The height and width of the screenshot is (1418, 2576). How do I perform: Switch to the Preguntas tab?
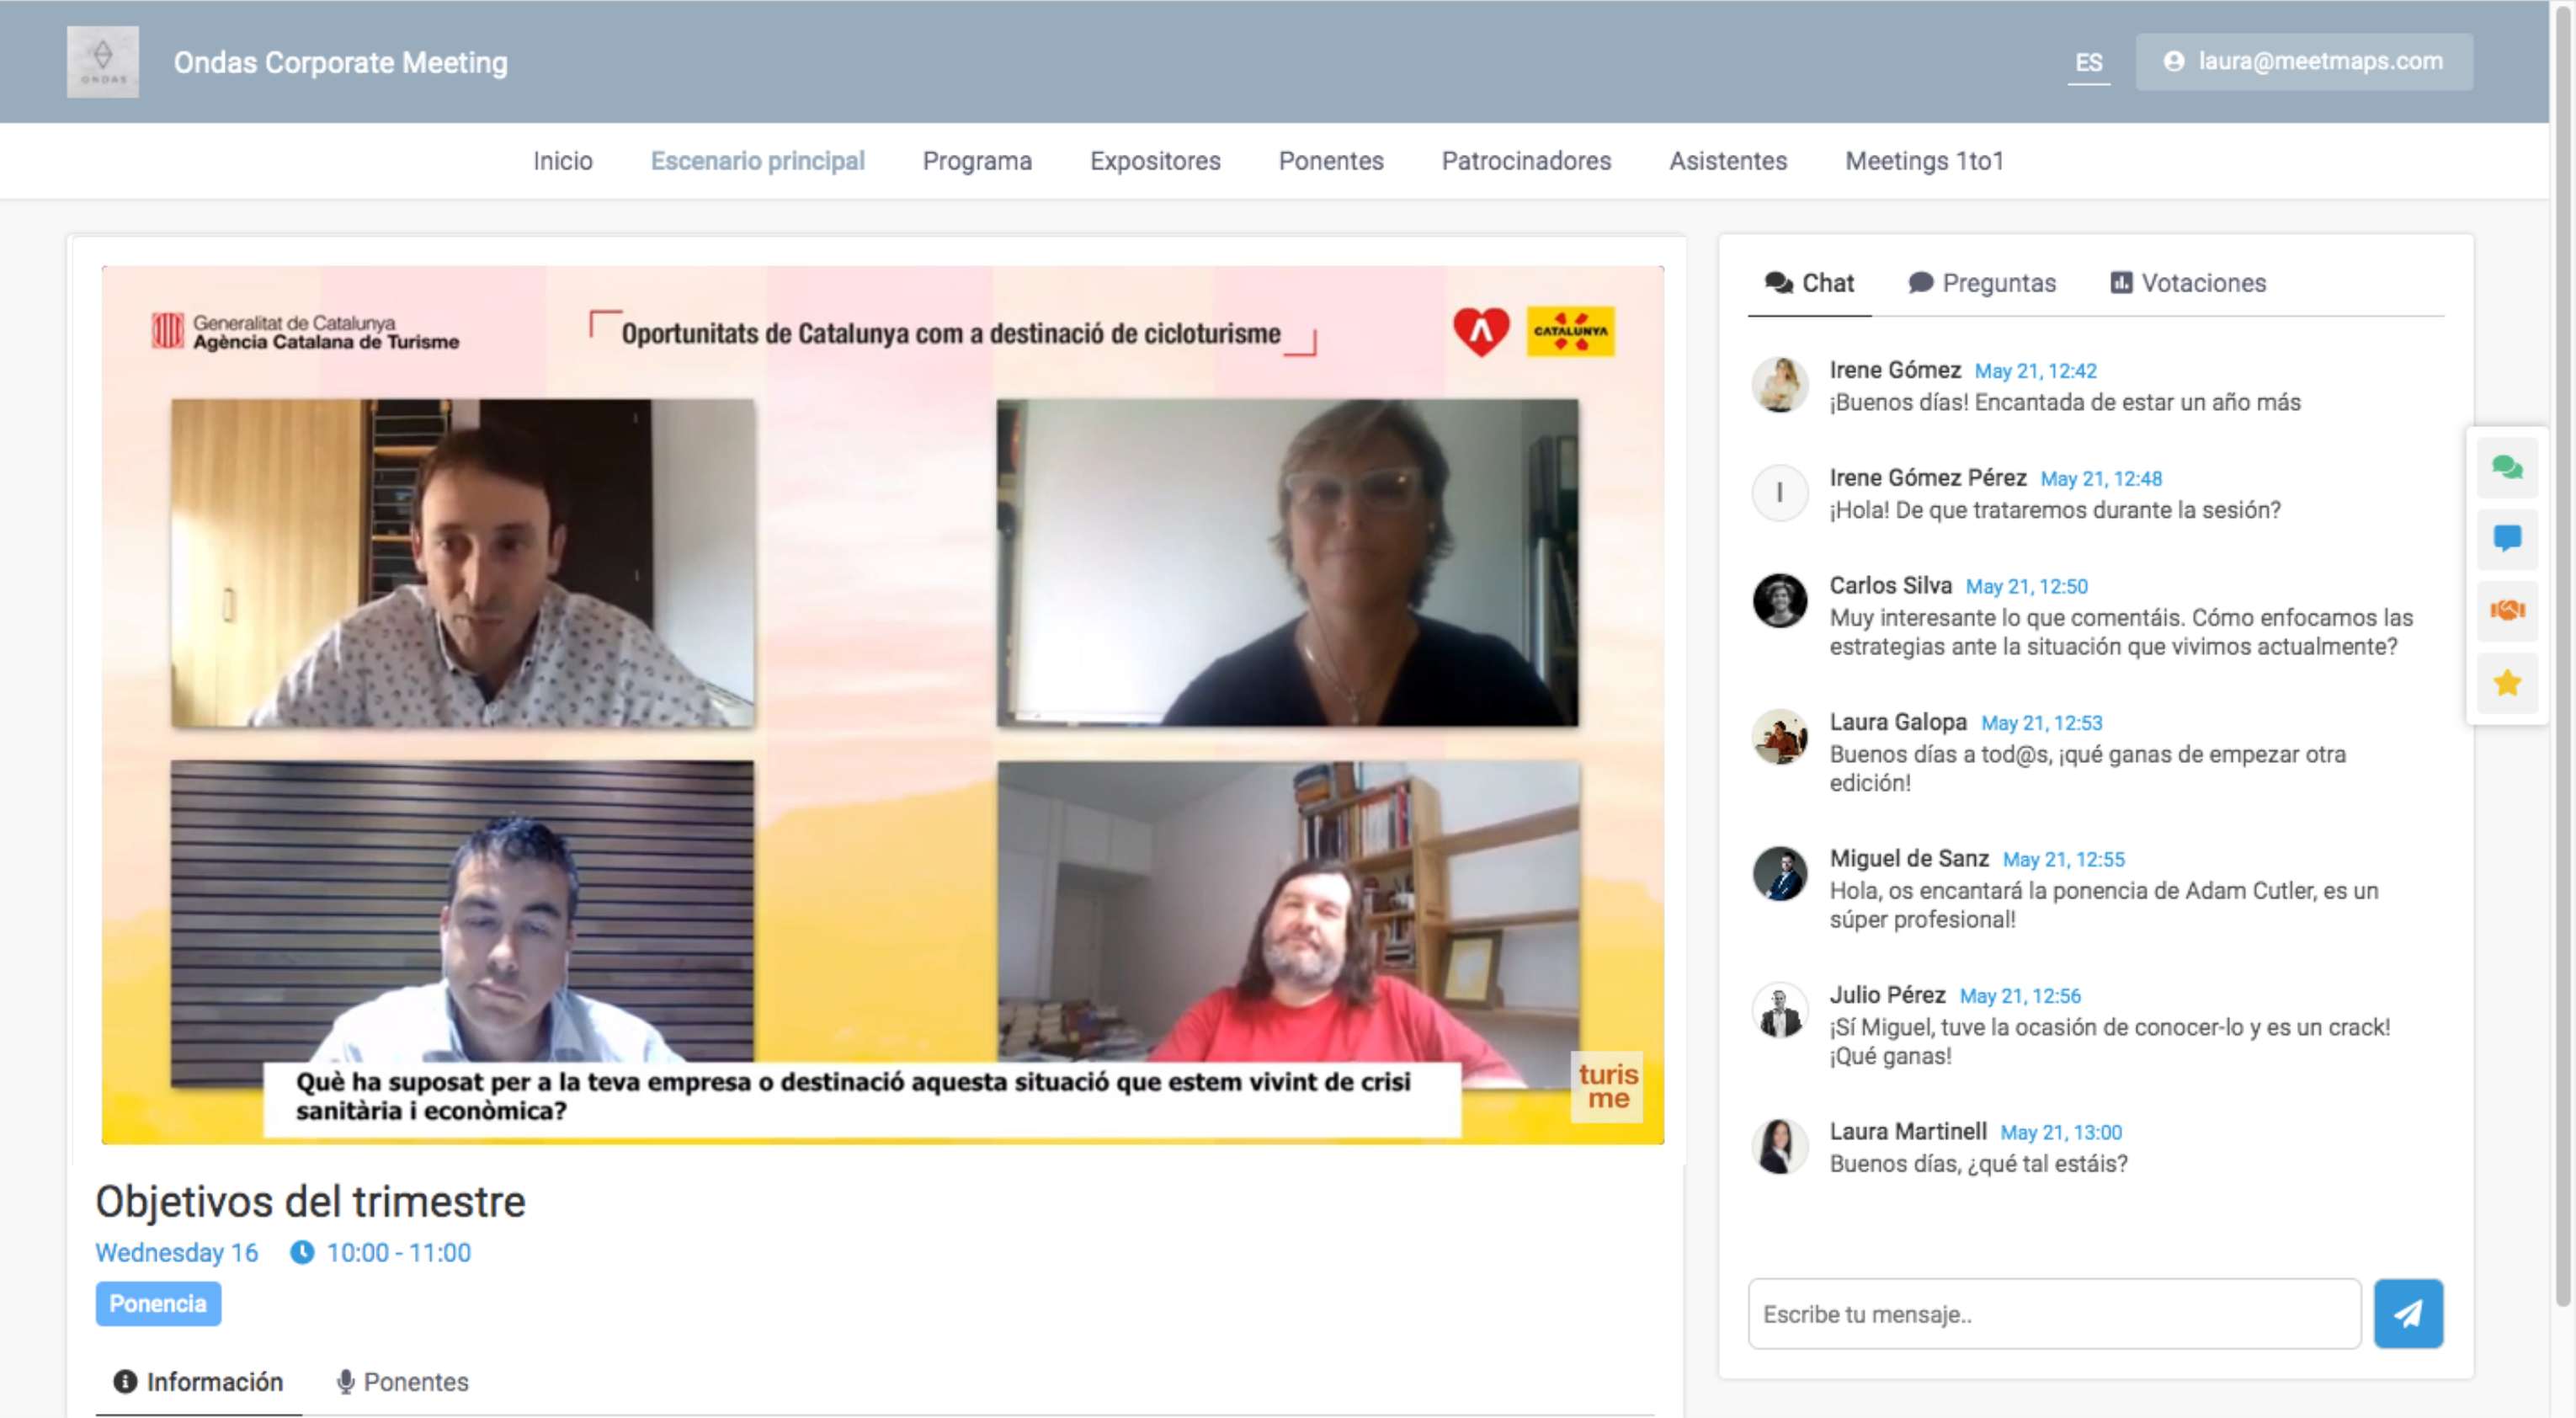tap(1982, 283)
